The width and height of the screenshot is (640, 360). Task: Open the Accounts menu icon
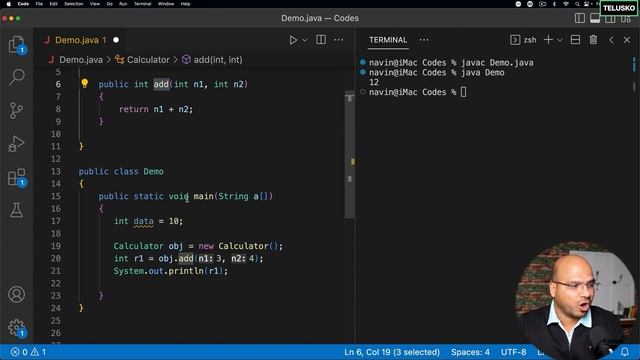point(16,294)
